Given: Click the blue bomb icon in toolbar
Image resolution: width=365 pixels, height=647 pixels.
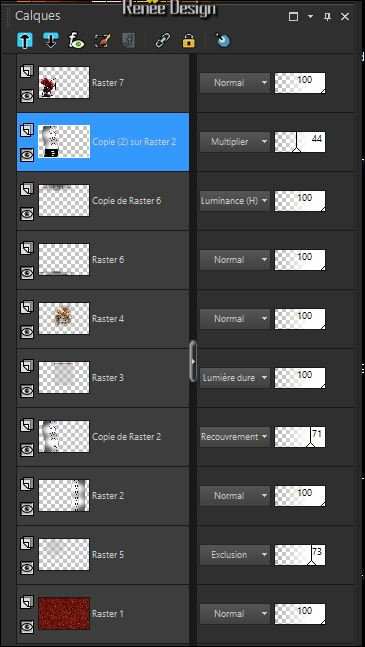Looking at the screenshot, I should click(x=223, y=40).
